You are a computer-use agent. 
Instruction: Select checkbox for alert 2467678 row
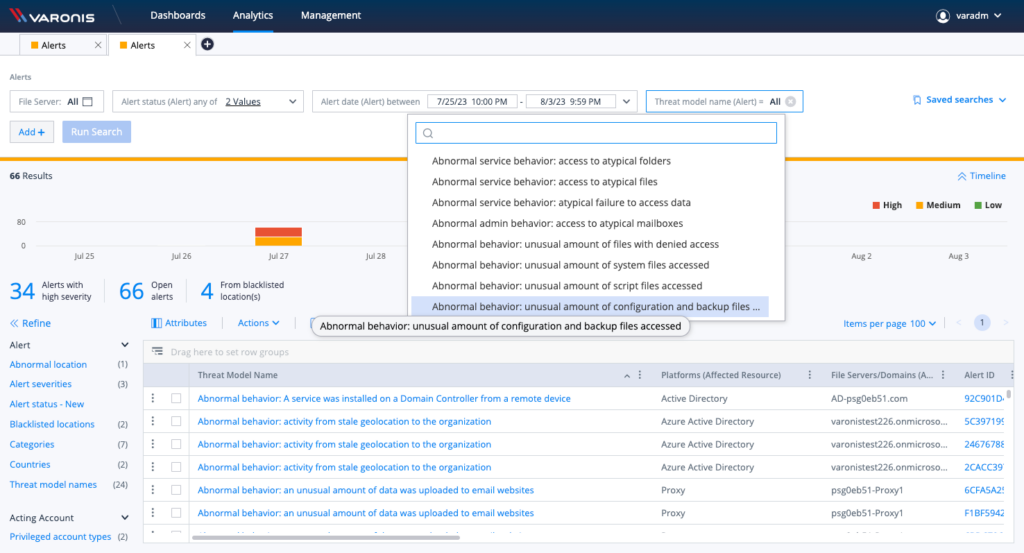176,444
